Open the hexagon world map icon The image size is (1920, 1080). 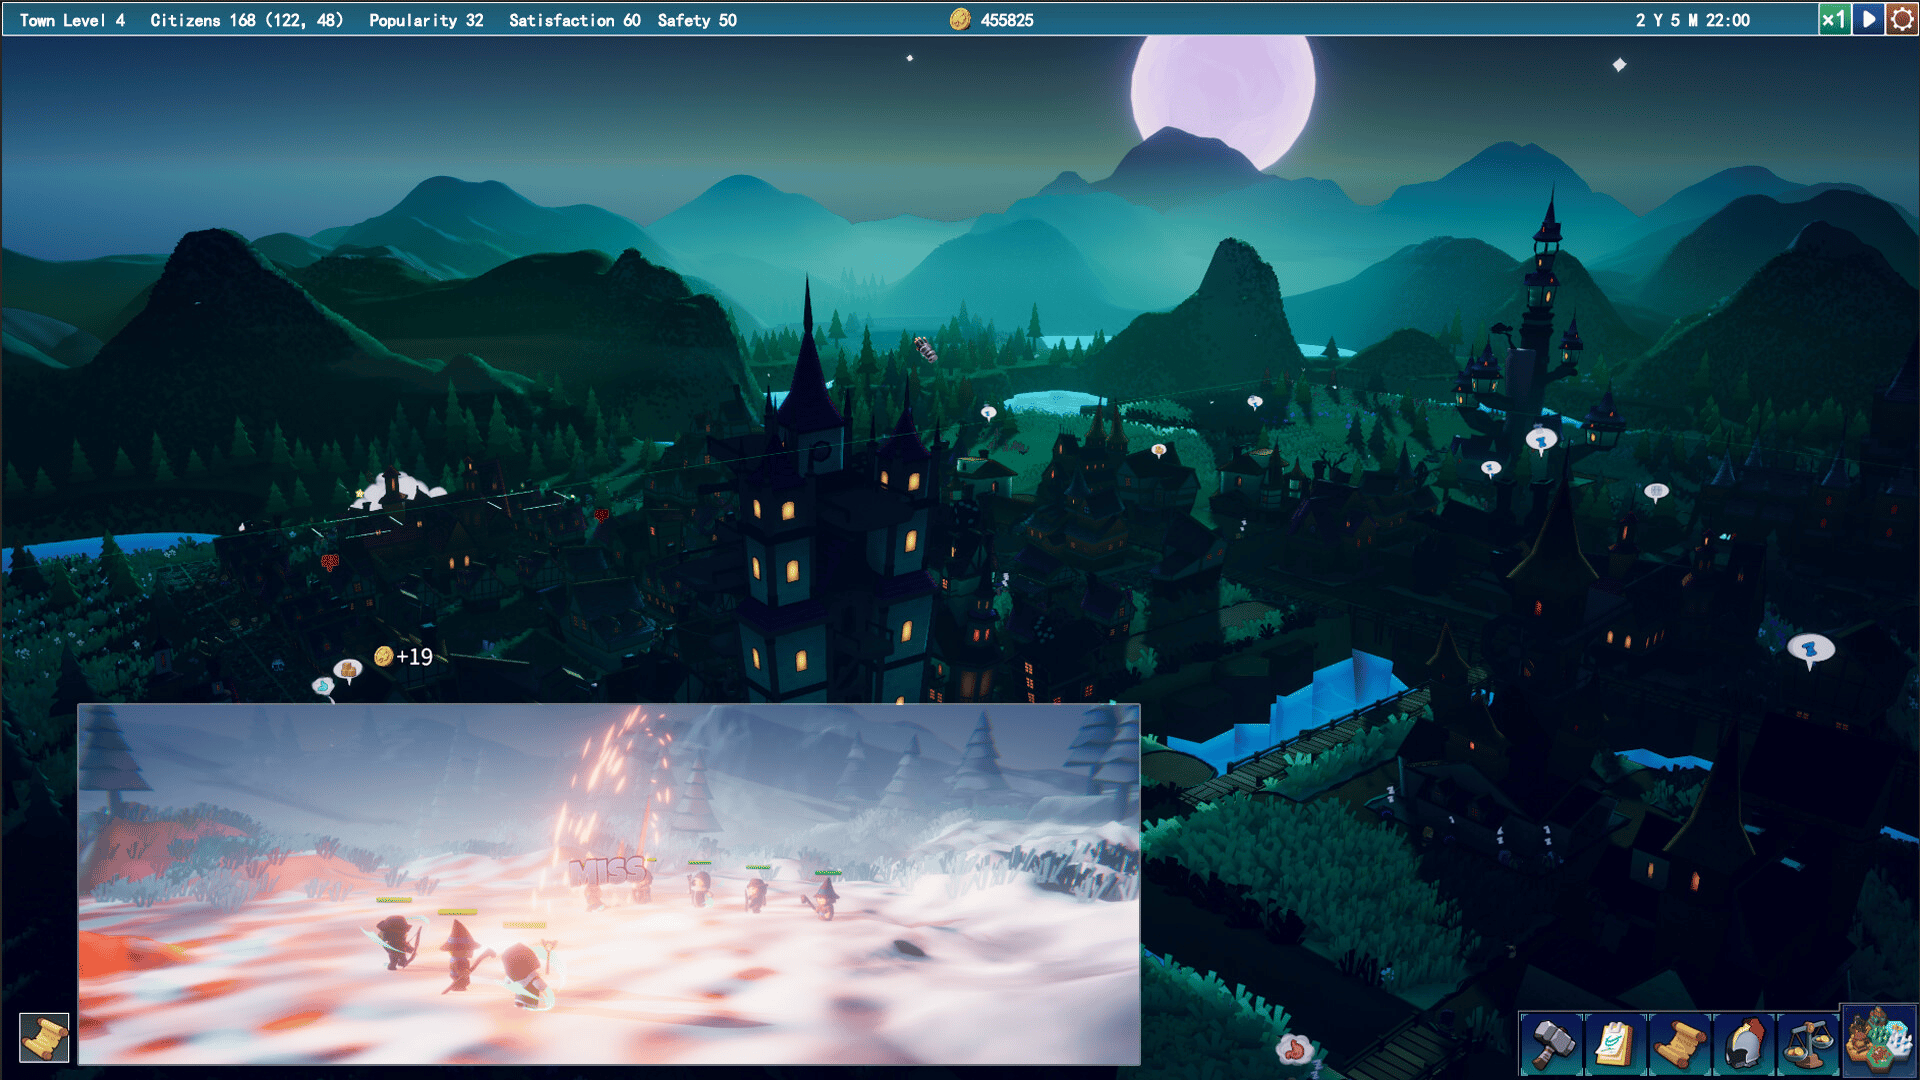(1879, 1040)
